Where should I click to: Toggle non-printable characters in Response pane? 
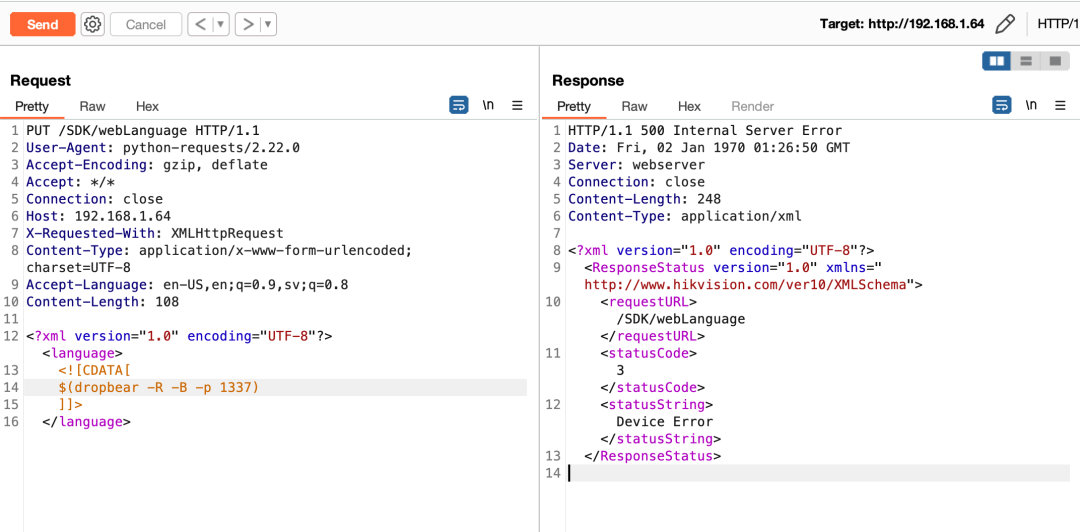(1030, 105)
